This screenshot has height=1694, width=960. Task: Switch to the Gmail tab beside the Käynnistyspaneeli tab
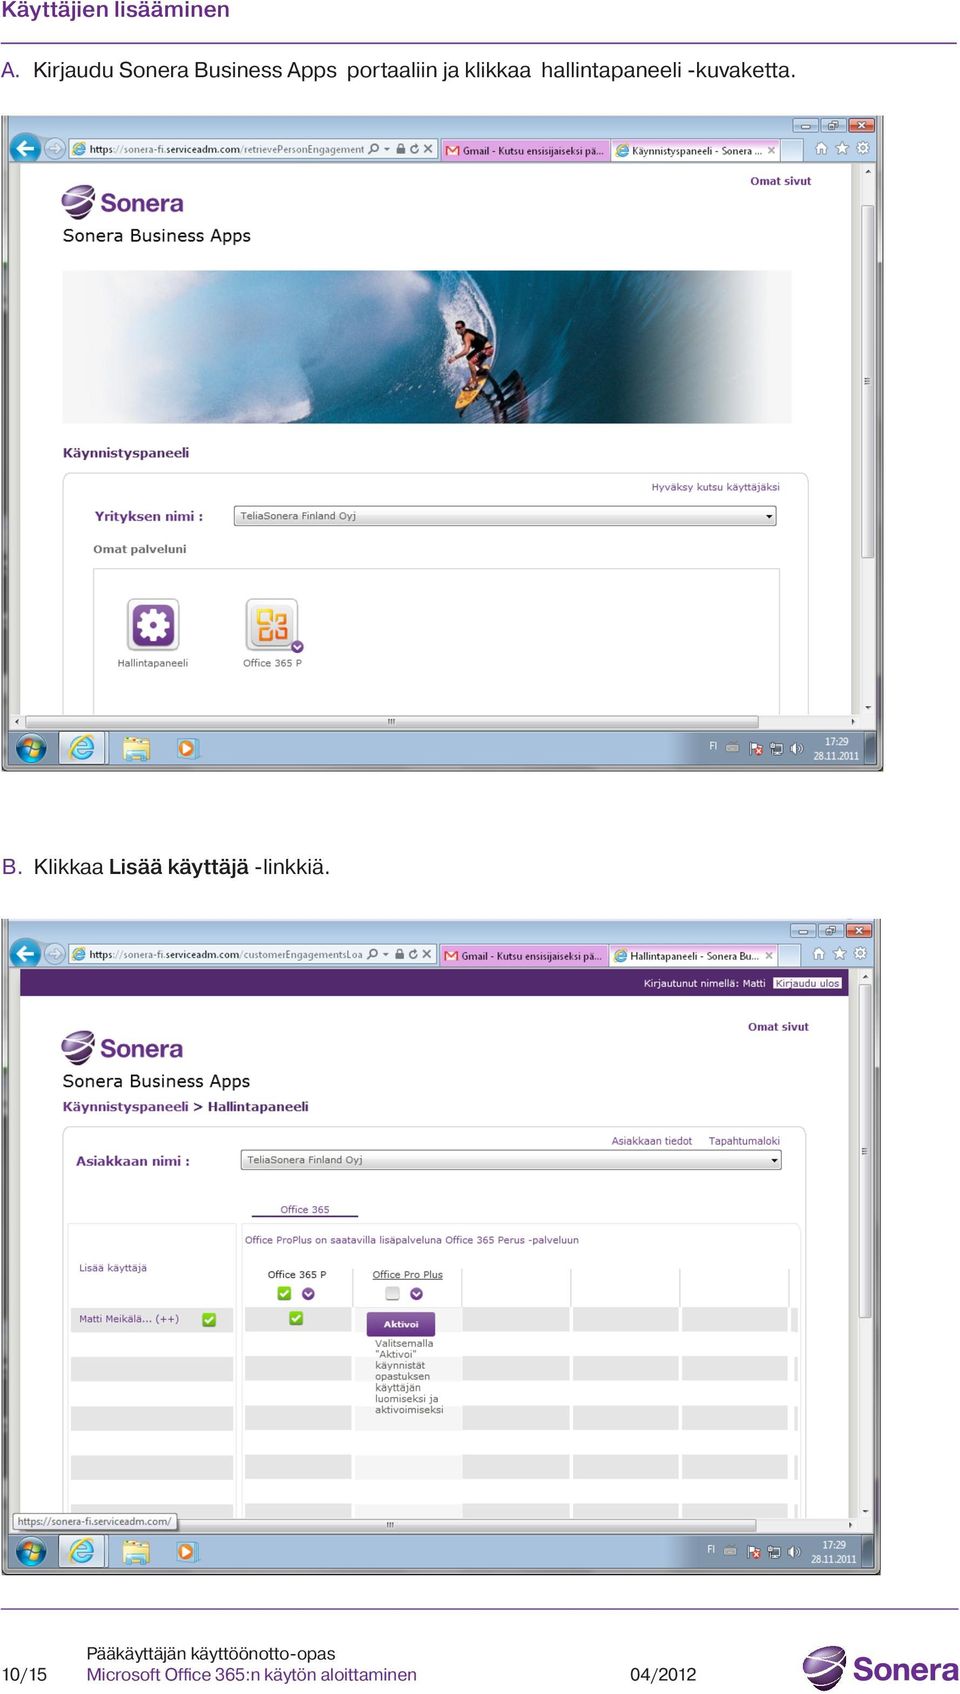point(525,151)
